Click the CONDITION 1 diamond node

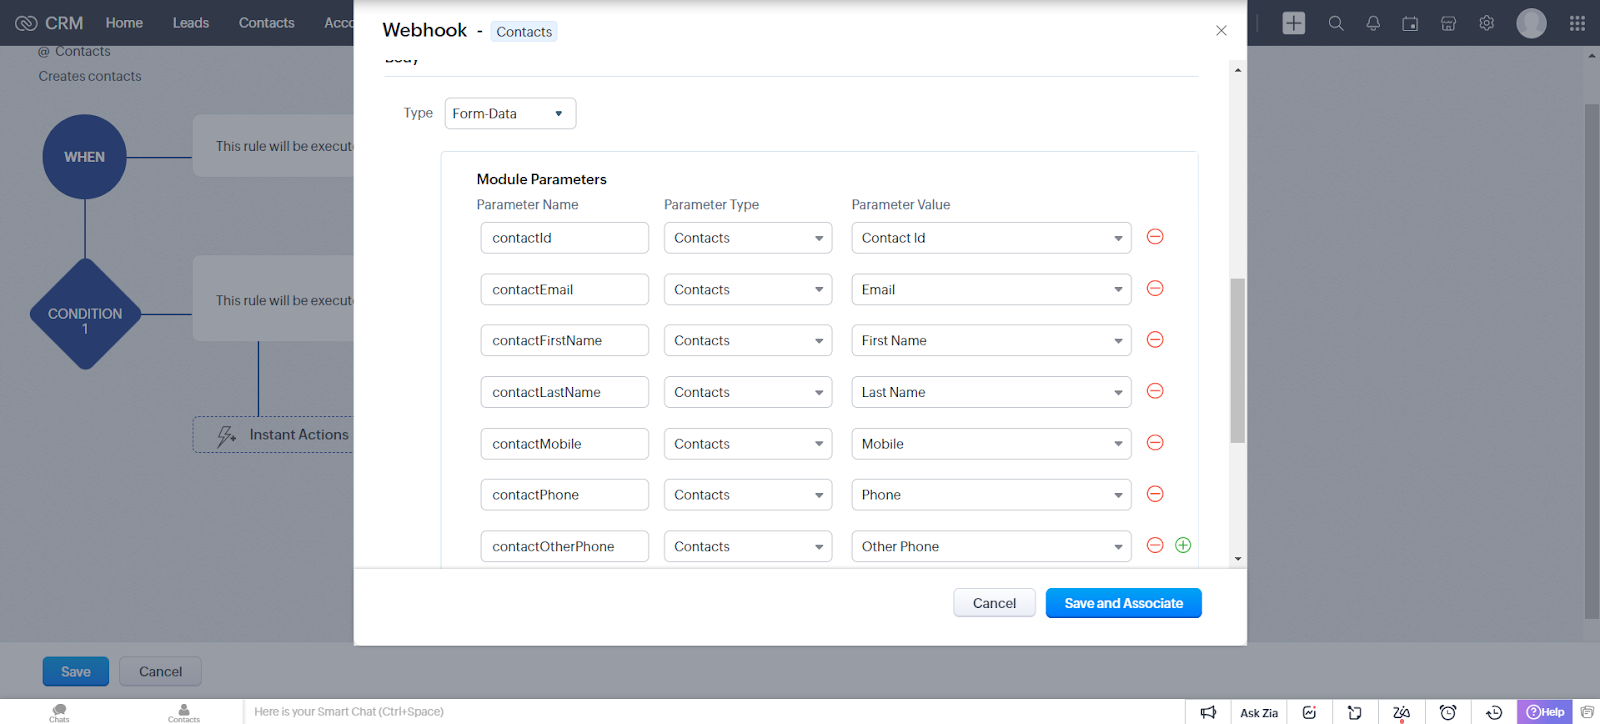pyautogui.click(x=85, y=314)
